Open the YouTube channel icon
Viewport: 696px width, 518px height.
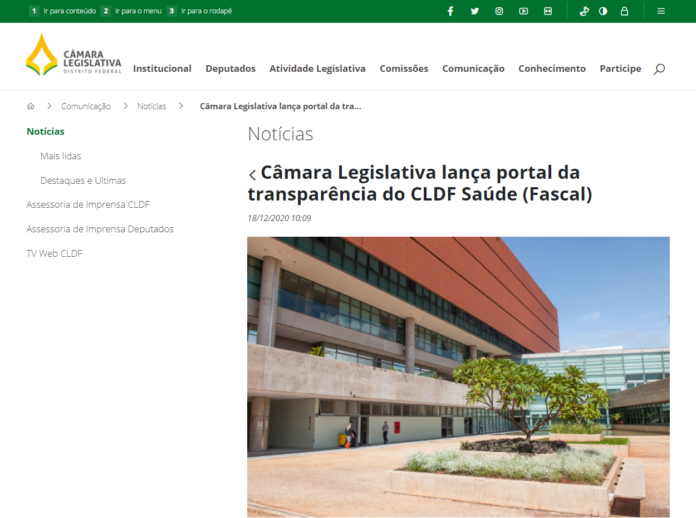[523, 11]
